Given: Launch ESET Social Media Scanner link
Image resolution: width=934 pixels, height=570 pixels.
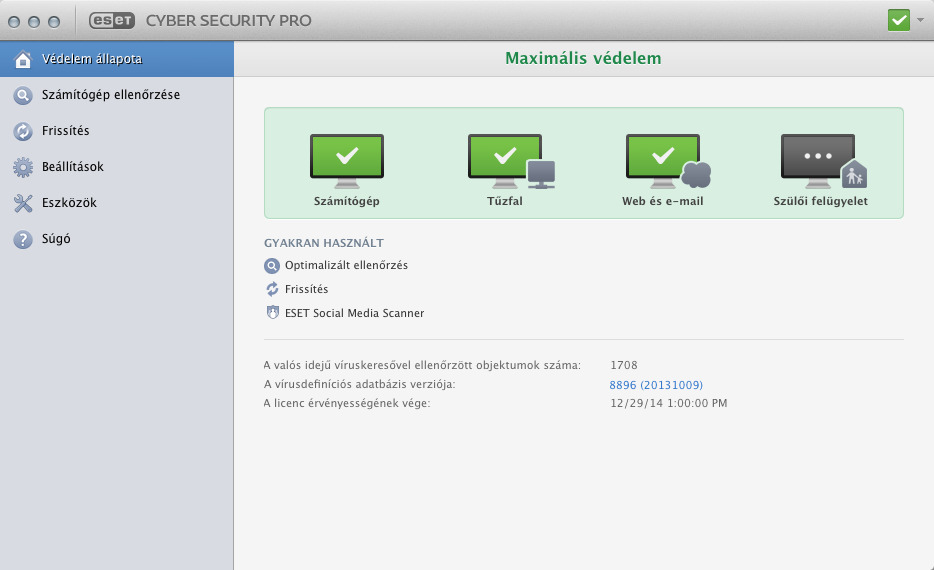Looking at the screenshot, I should point(354,313).
